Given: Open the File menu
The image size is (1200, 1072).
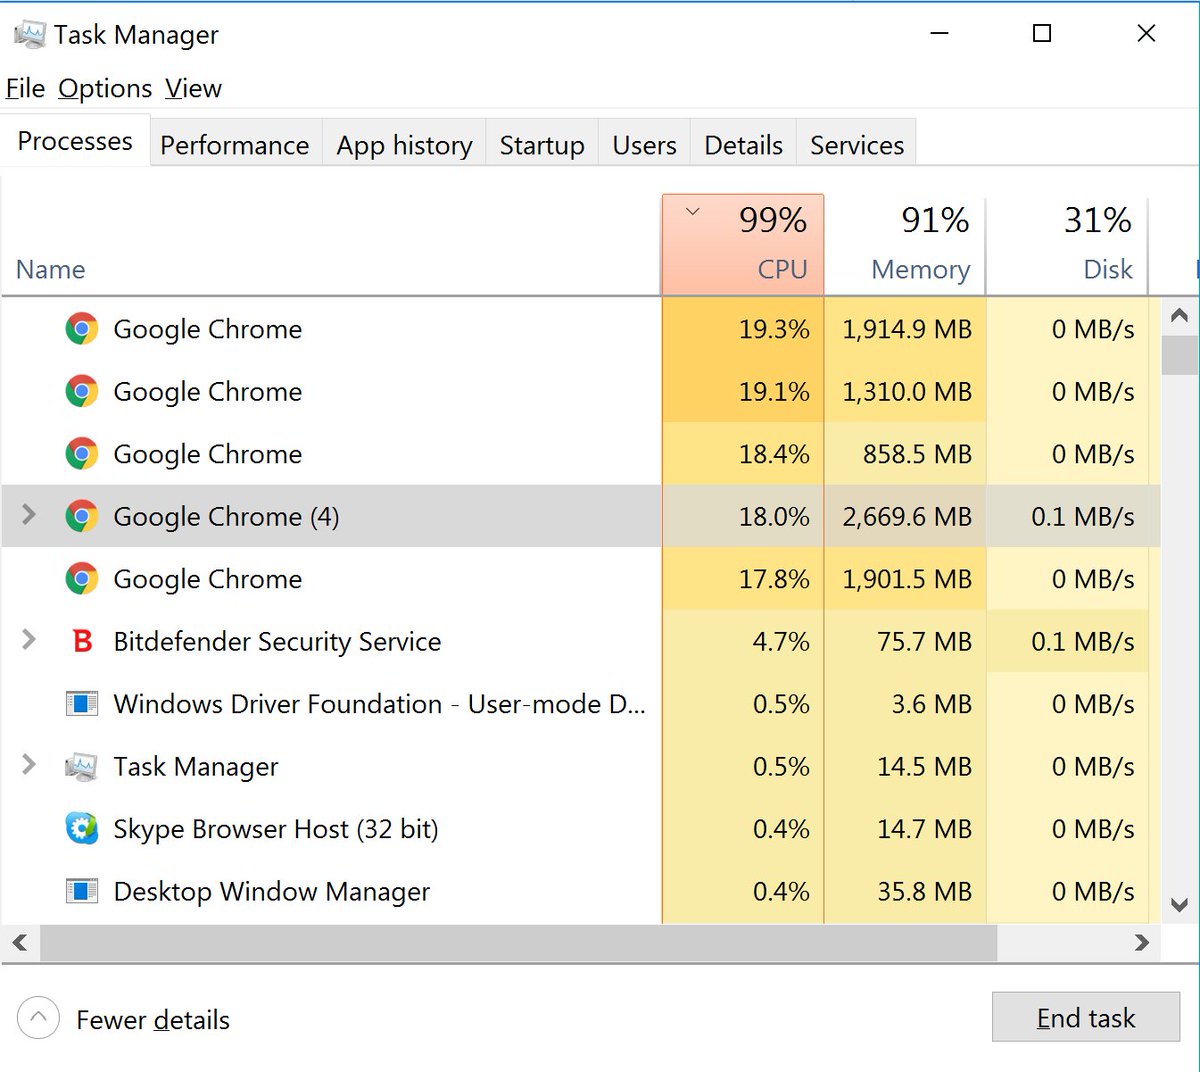Looking at the screenshot, I should click(25, 89).
